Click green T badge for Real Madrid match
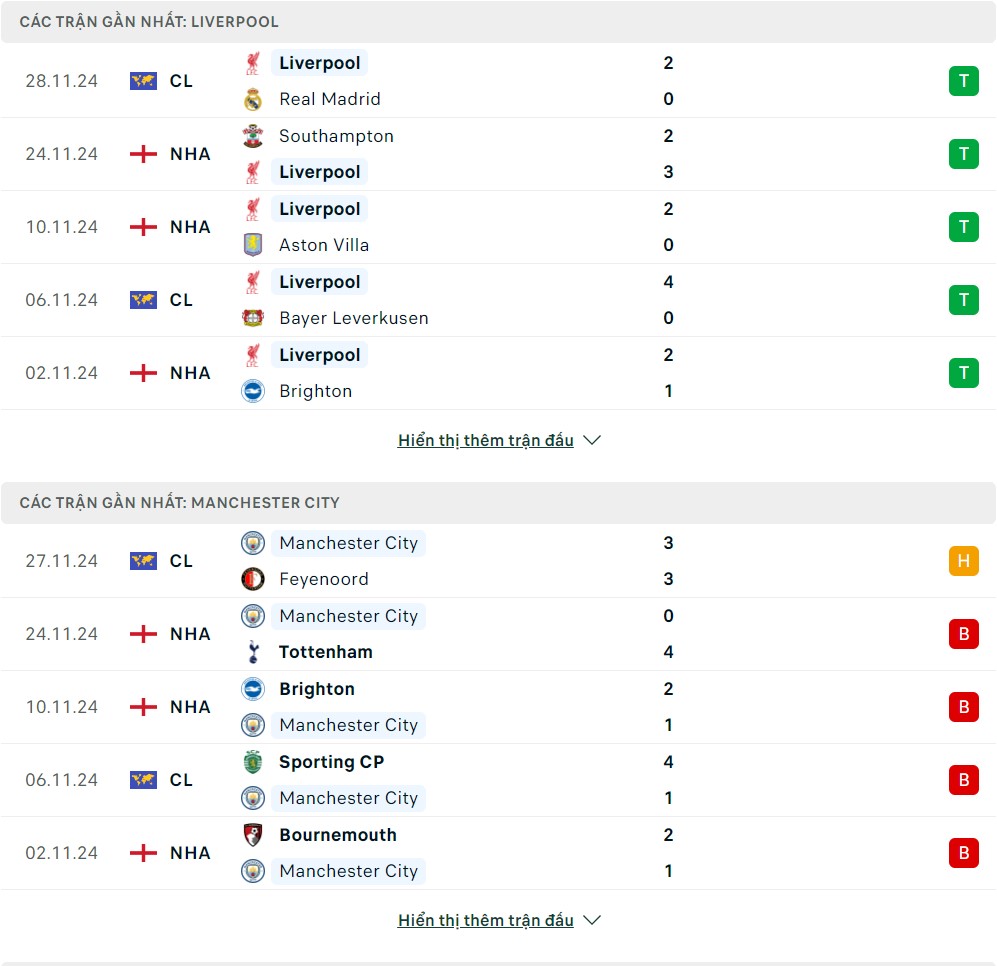 [x=963, y=81]
